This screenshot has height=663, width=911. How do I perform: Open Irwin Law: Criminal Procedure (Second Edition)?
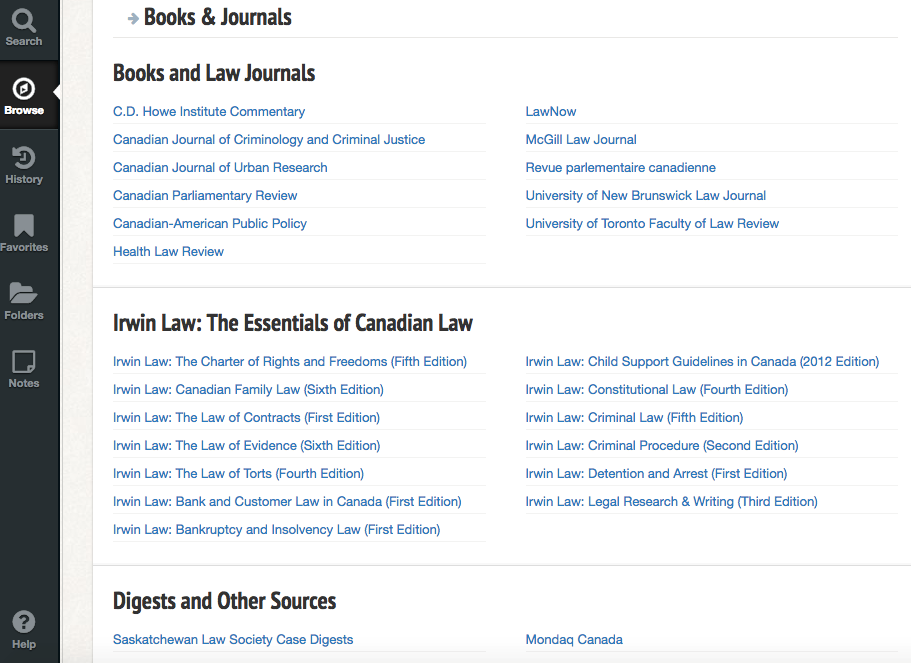(662, 446)
